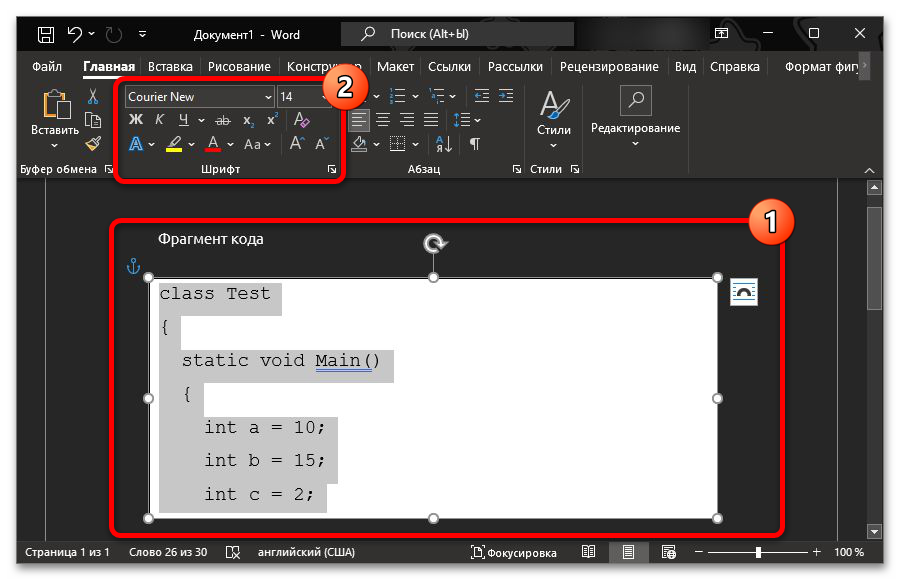The image size is (900, 580).
Task: Select the Format Painter brush
Action: [93, 144]
